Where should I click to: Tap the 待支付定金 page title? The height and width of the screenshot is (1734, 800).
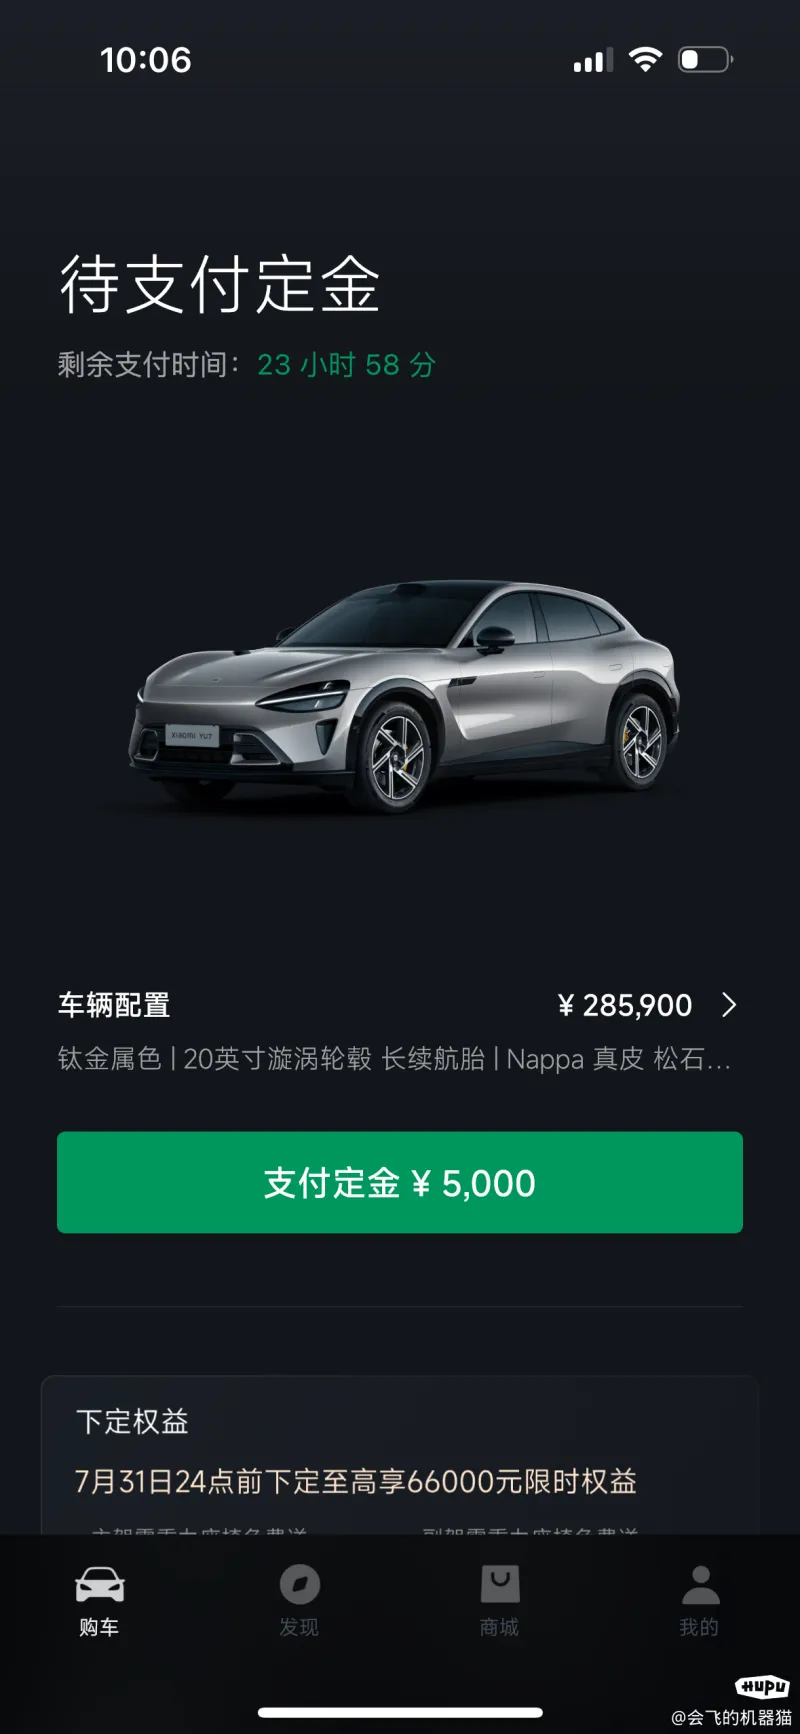pyautogui.click(x=220, y=284)
